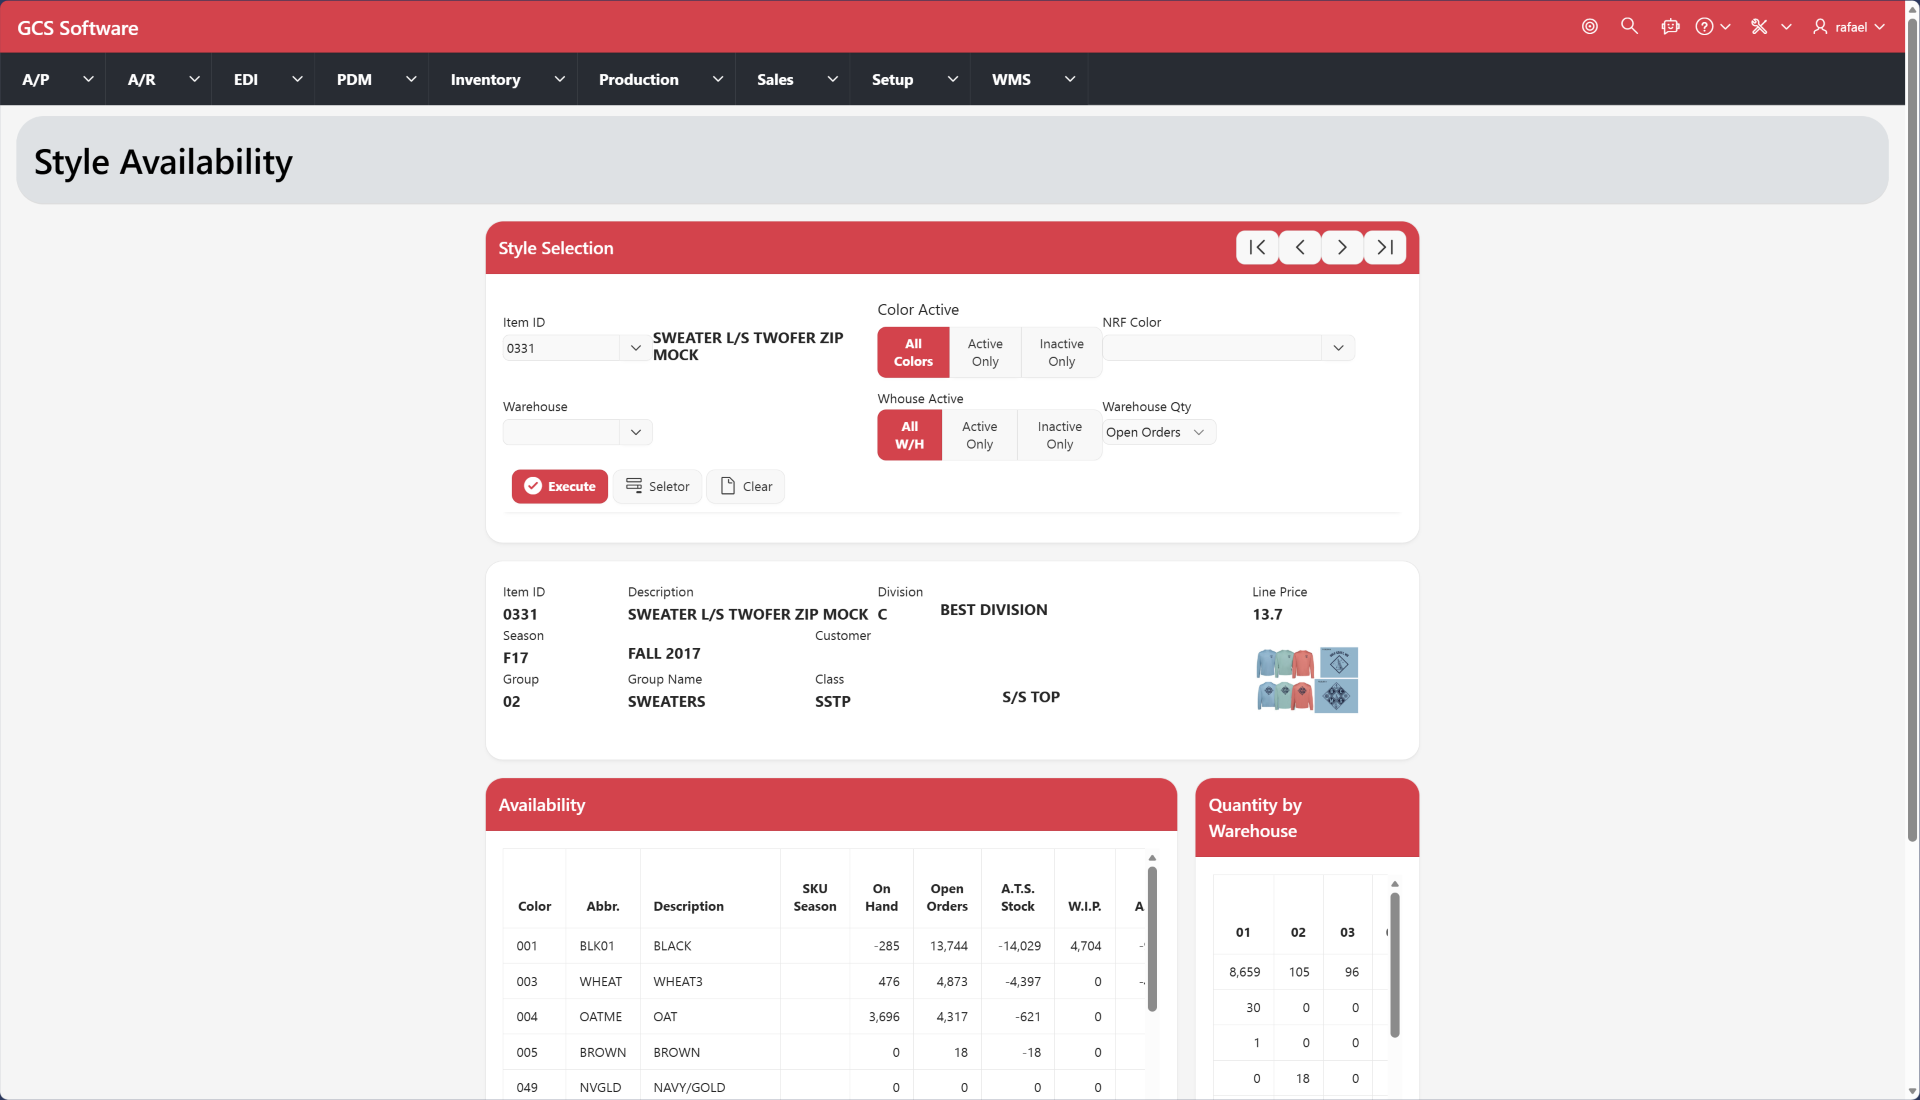The height and width of the screenshot is (1100, 1920).
Task: Click the target icon in header
Action: click(x=1589, y=27)
